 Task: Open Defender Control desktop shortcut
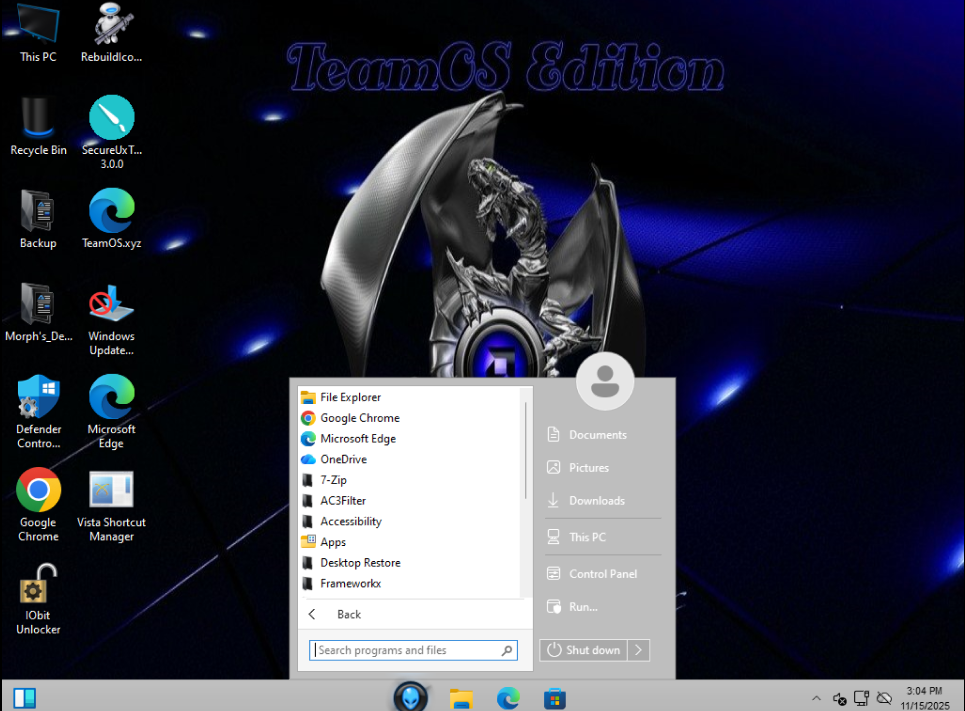coord(38,398)
